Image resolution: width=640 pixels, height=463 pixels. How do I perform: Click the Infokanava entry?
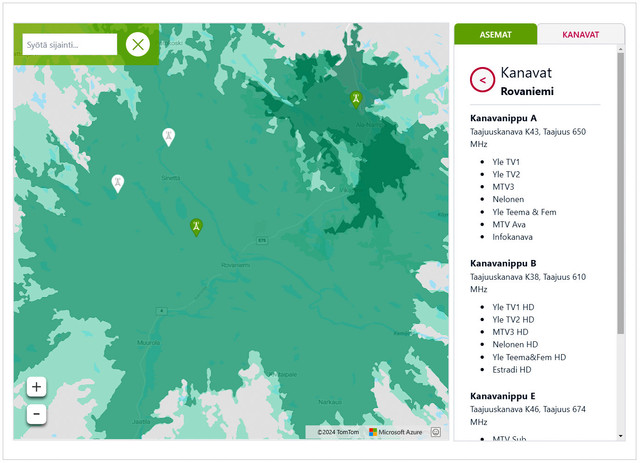pyautogui.click(x=512, y=237)
